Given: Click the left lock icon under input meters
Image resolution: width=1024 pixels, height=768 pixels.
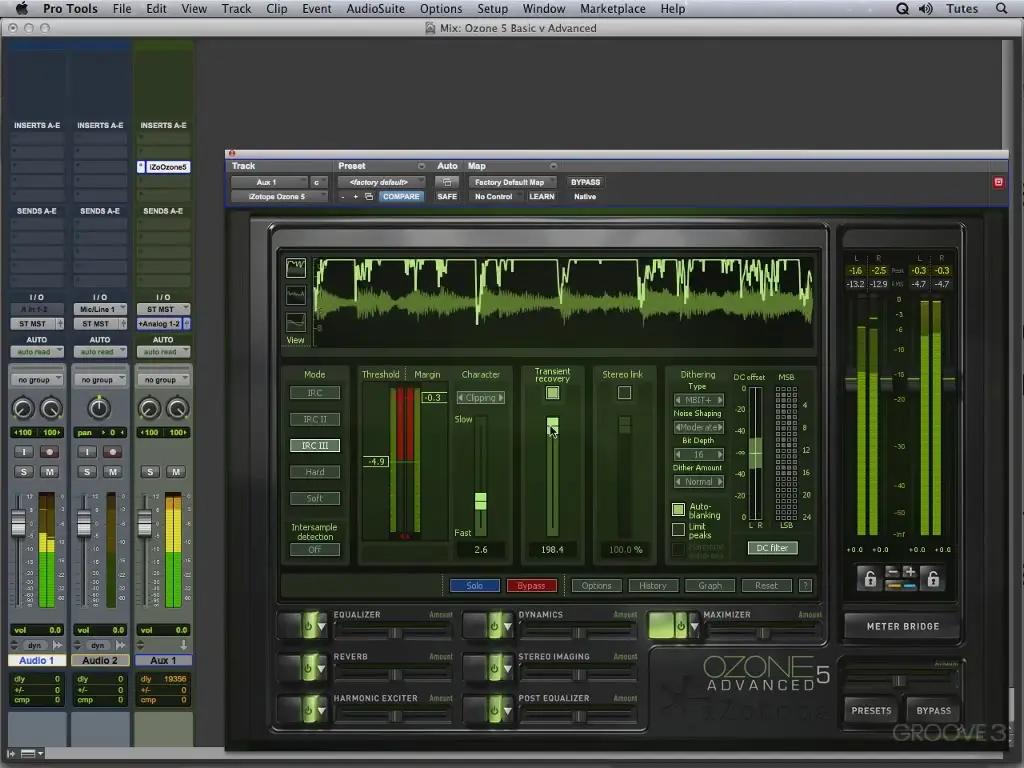Looking at the screenshot, I should point(870,579).
